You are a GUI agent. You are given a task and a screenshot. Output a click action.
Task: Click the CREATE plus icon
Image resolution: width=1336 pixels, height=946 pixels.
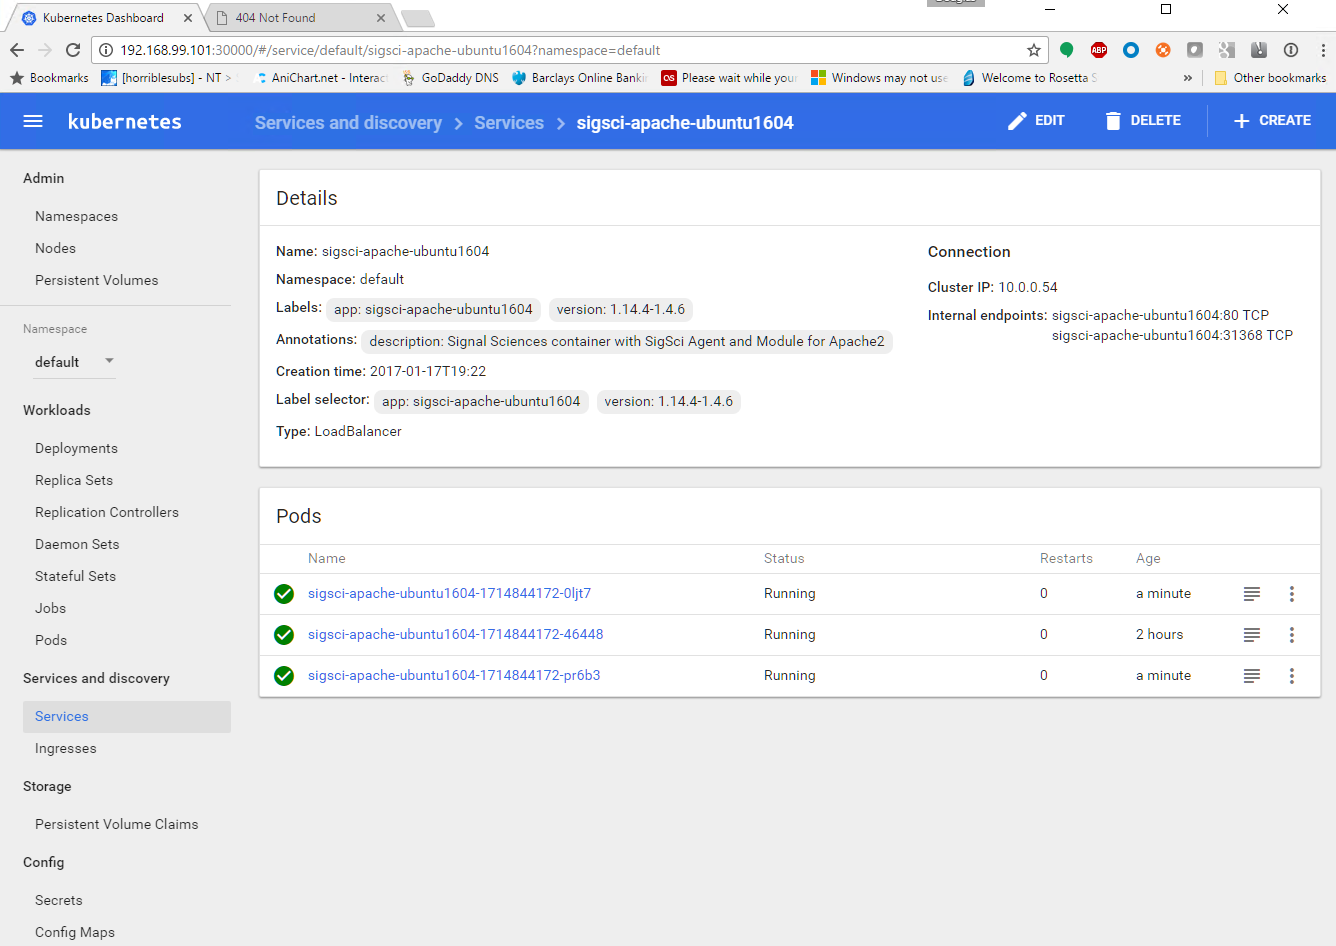point(1242,121)
